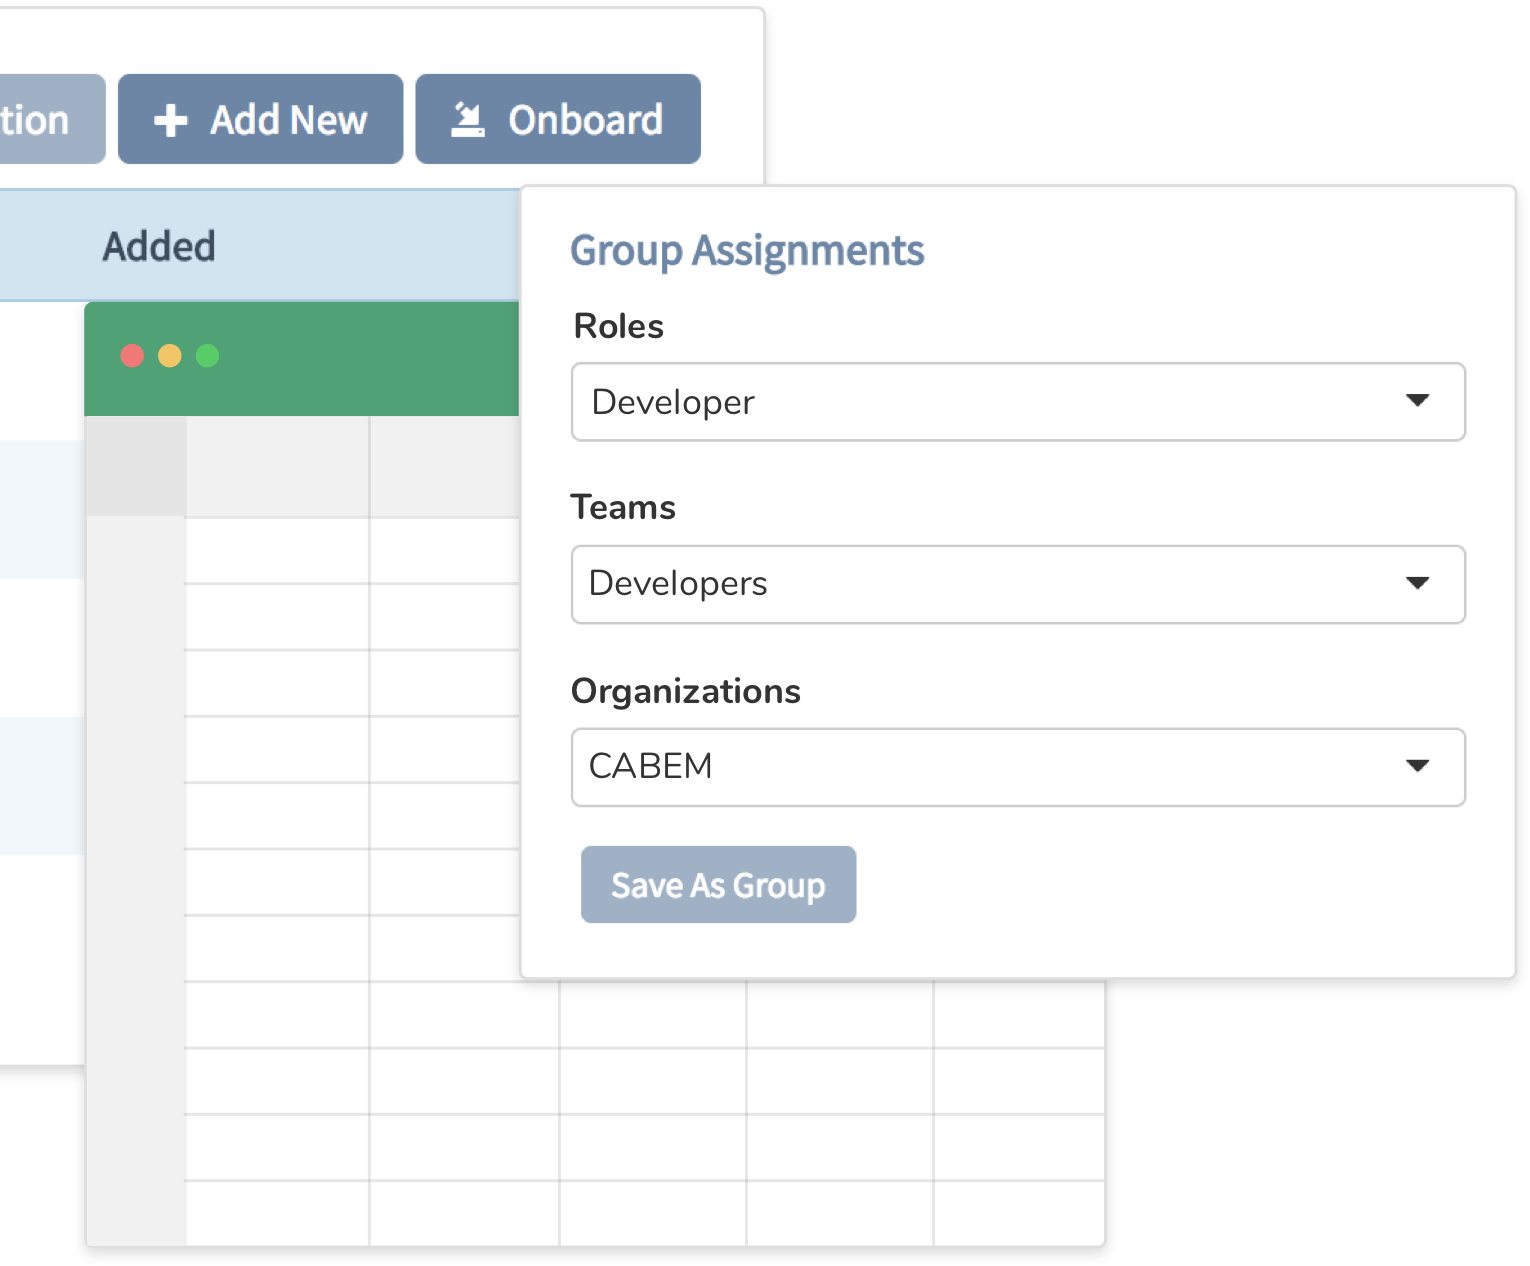The width and height of the screenshot is (1530, 1266).
Task: Click the Roles field label
Action: [x=618, y=326]
